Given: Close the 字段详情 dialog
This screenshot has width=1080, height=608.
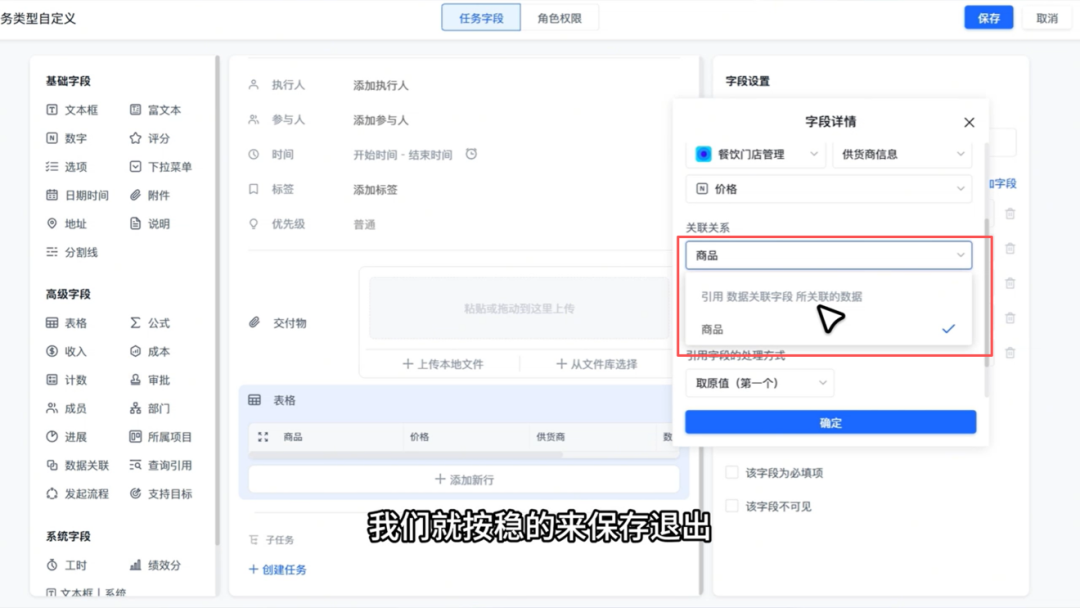Looking at the screenshot, I should pos(969,123).
